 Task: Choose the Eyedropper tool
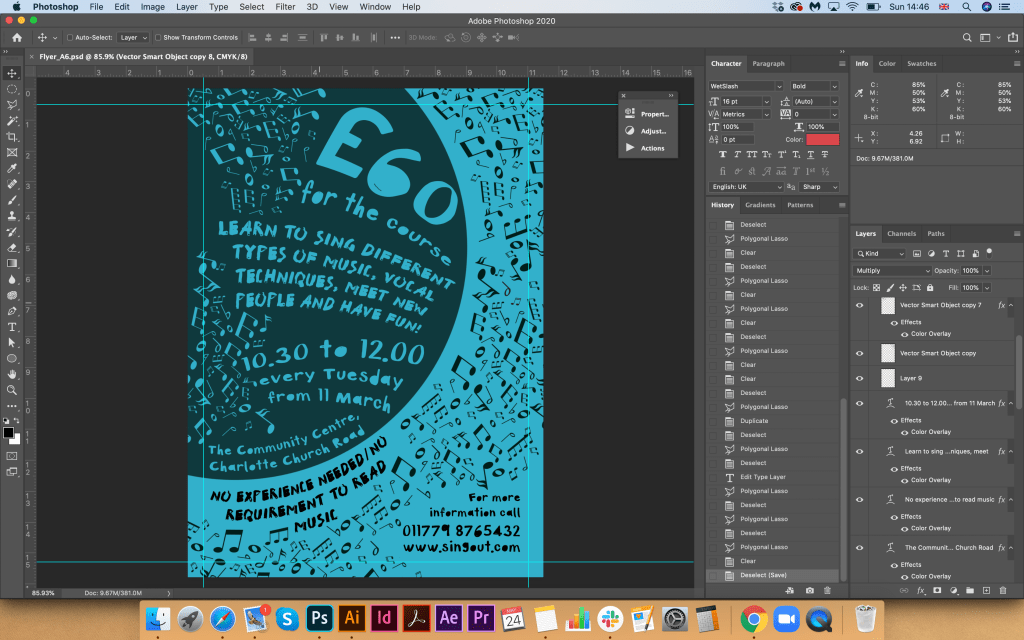pyautogui.click(x=12, y=168)
